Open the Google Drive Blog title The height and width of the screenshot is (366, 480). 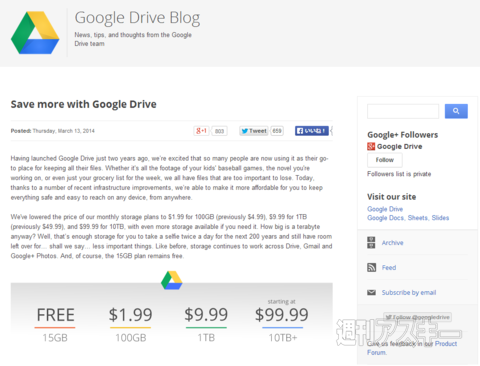[x=137, y=18]
